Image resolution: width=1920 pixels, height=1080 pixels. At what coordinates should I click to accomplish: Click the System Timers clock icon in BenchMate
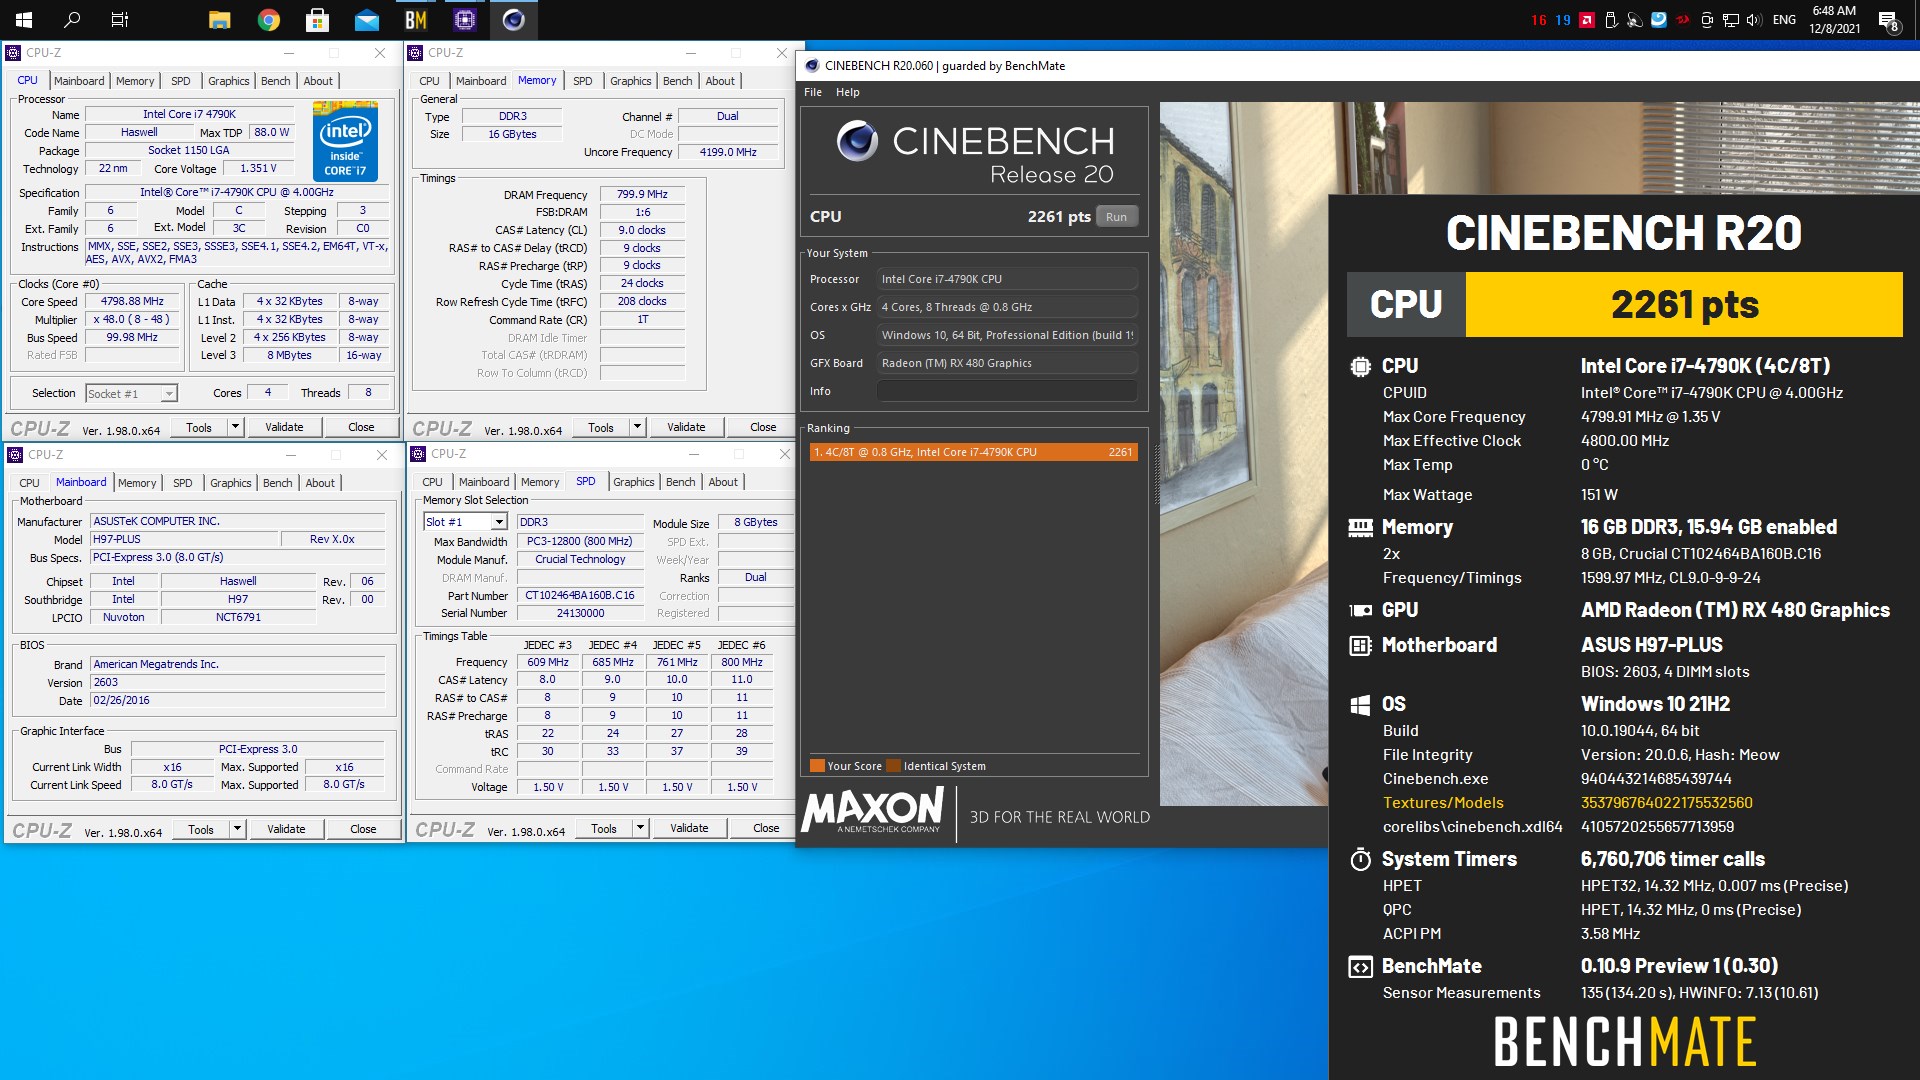click(1360, 859)
